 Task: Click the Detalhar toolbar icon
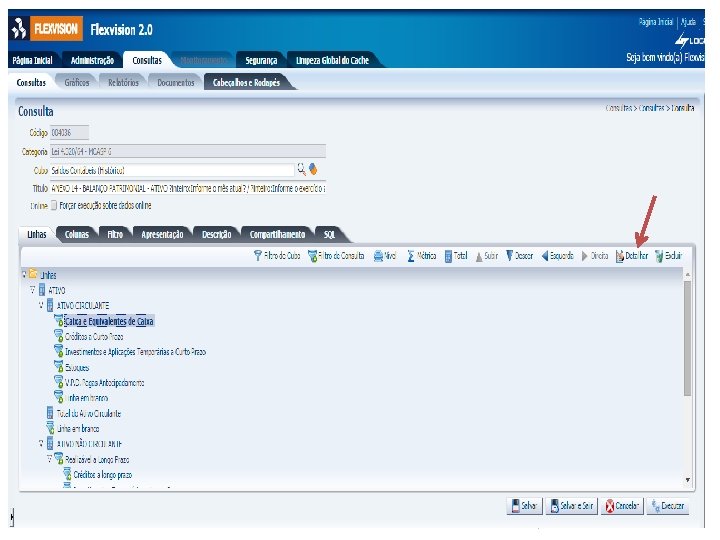[620, 256]
